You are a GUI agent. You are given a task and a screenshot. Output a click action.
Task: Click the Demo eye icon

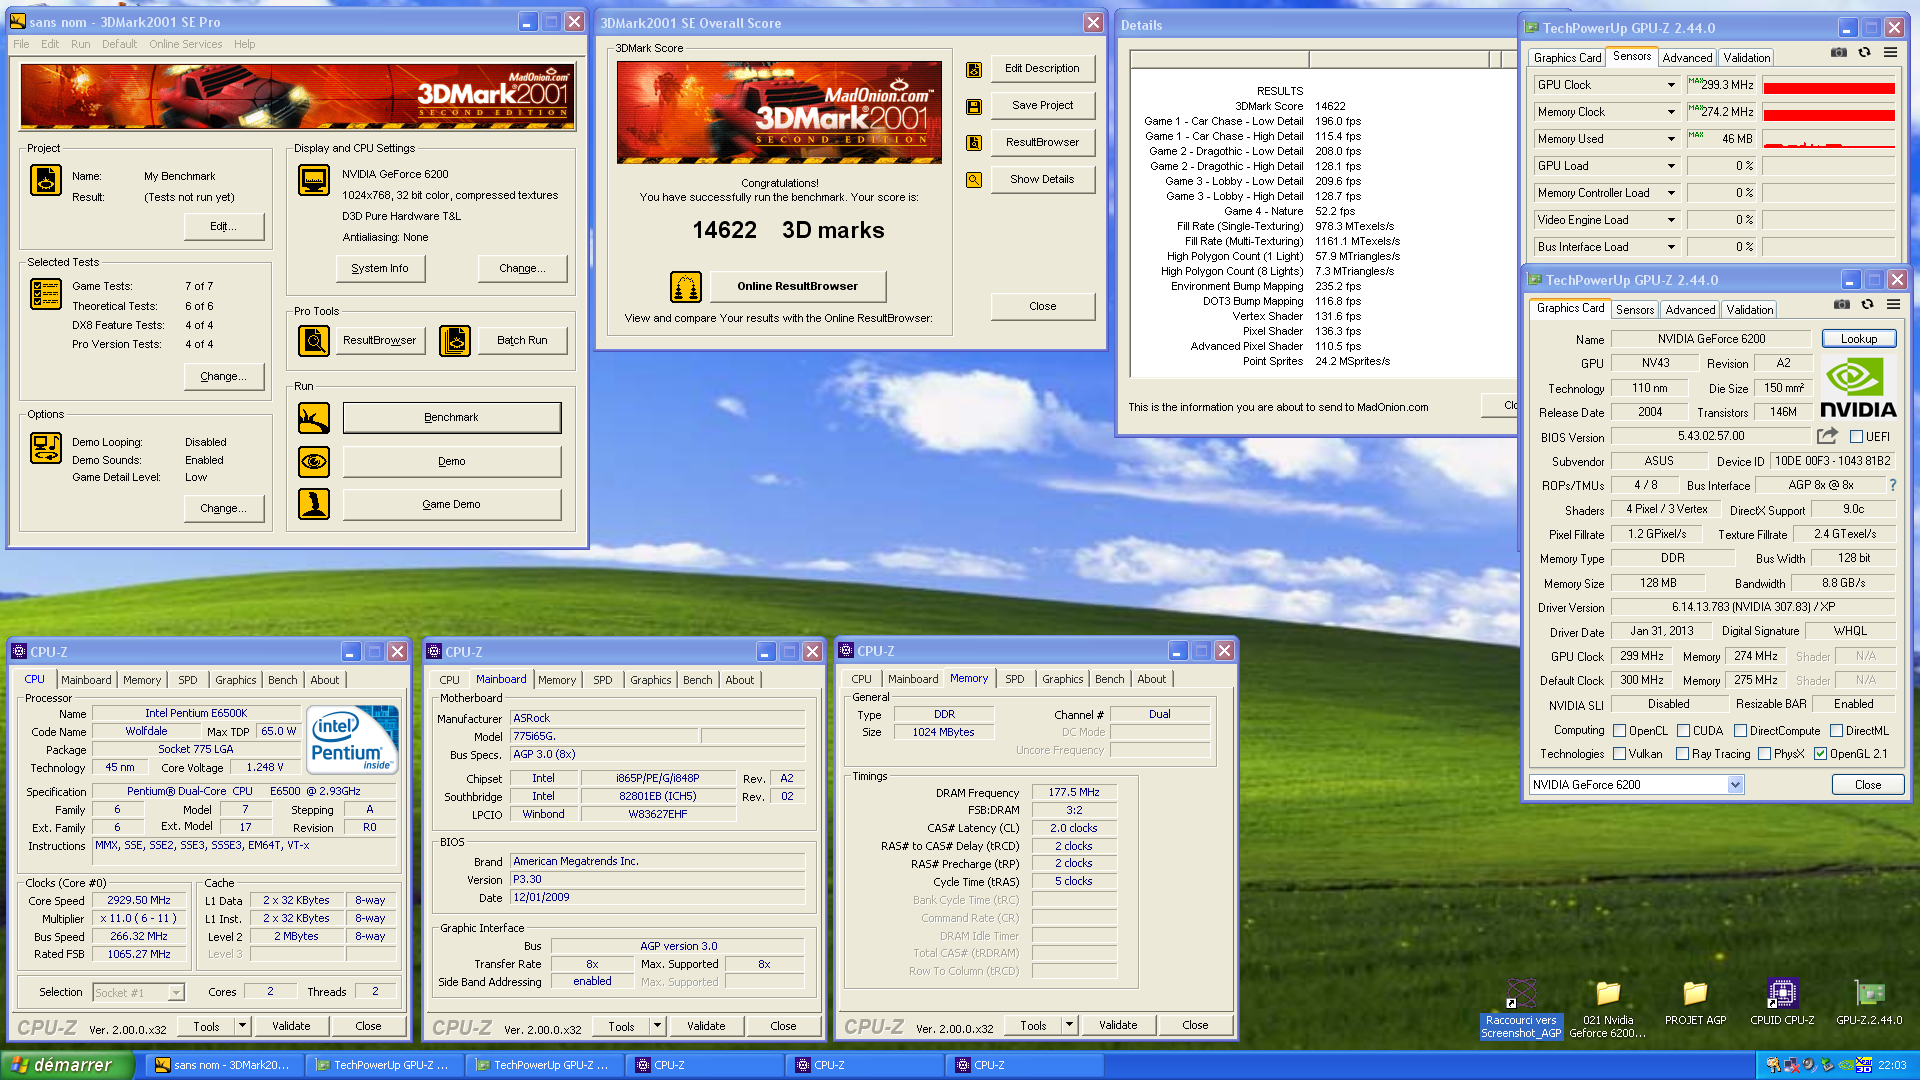(x=314, y=462)
